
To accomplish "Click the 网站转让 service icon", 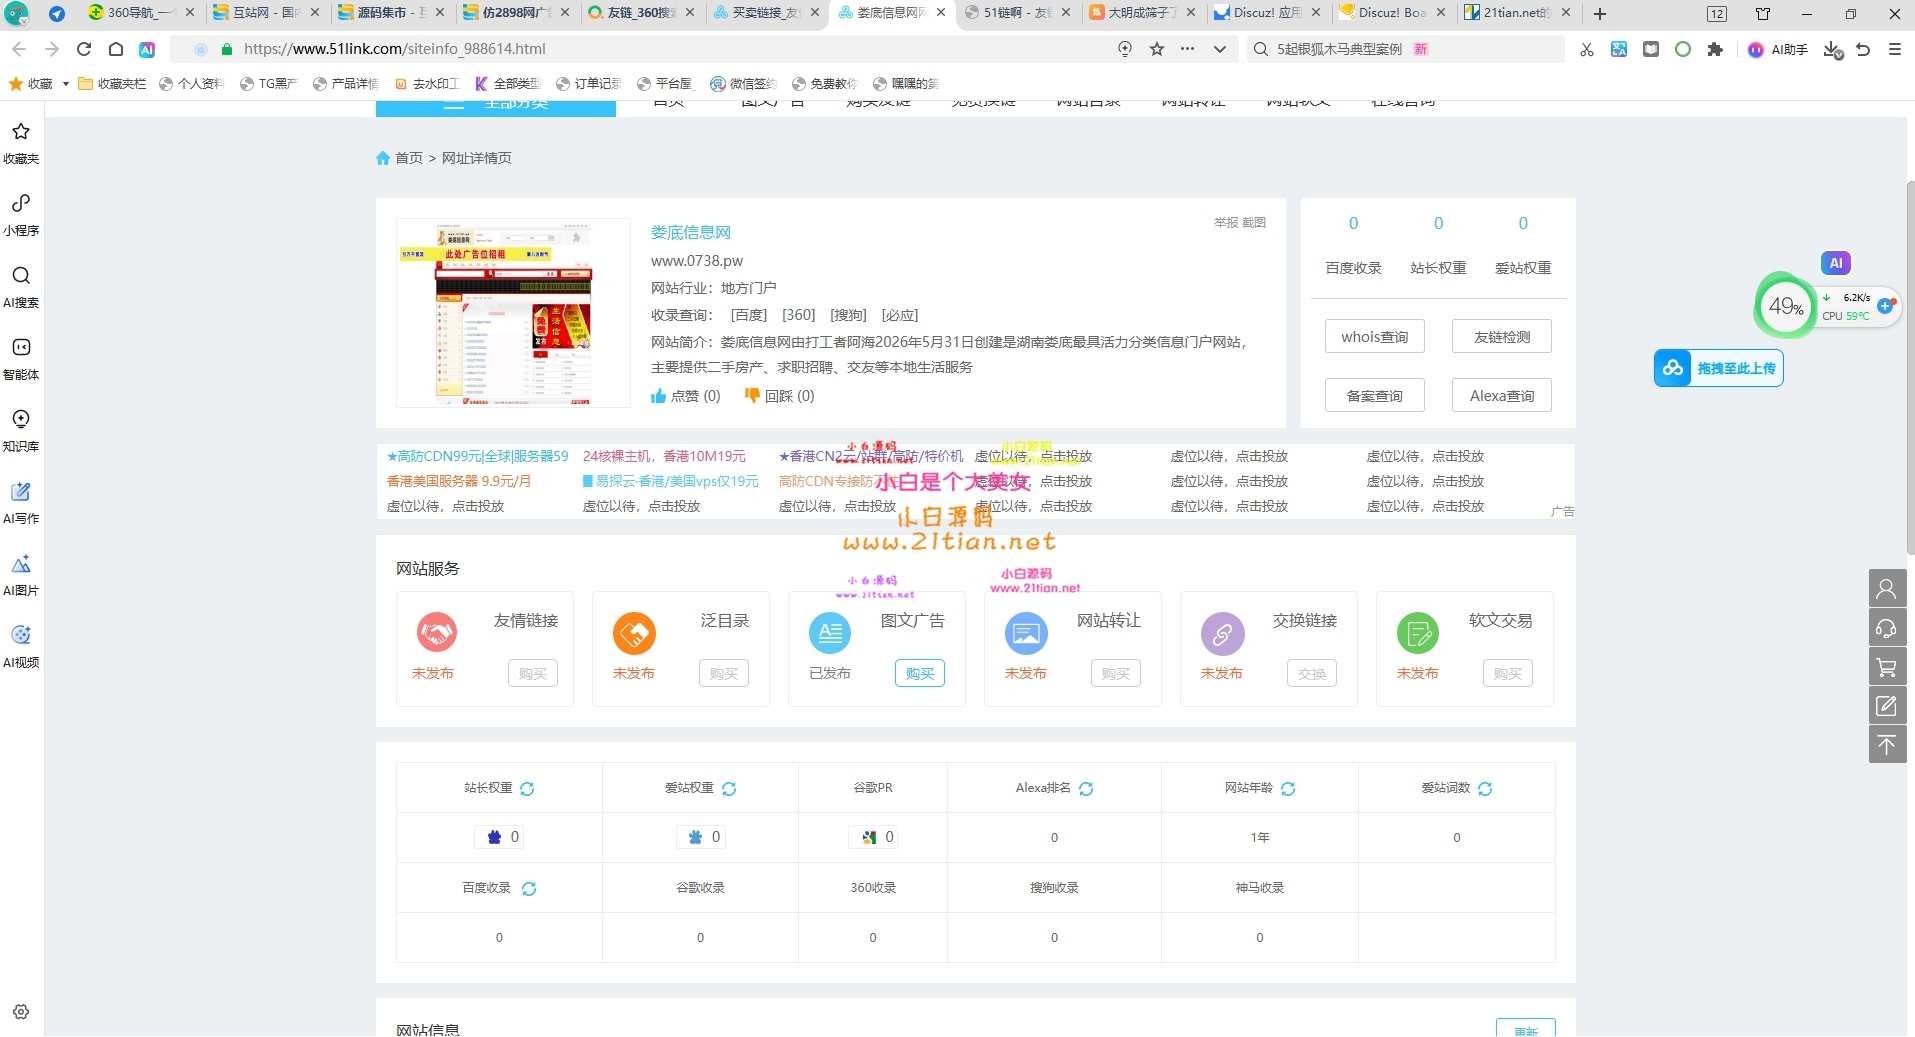I will click(1026, 633).
